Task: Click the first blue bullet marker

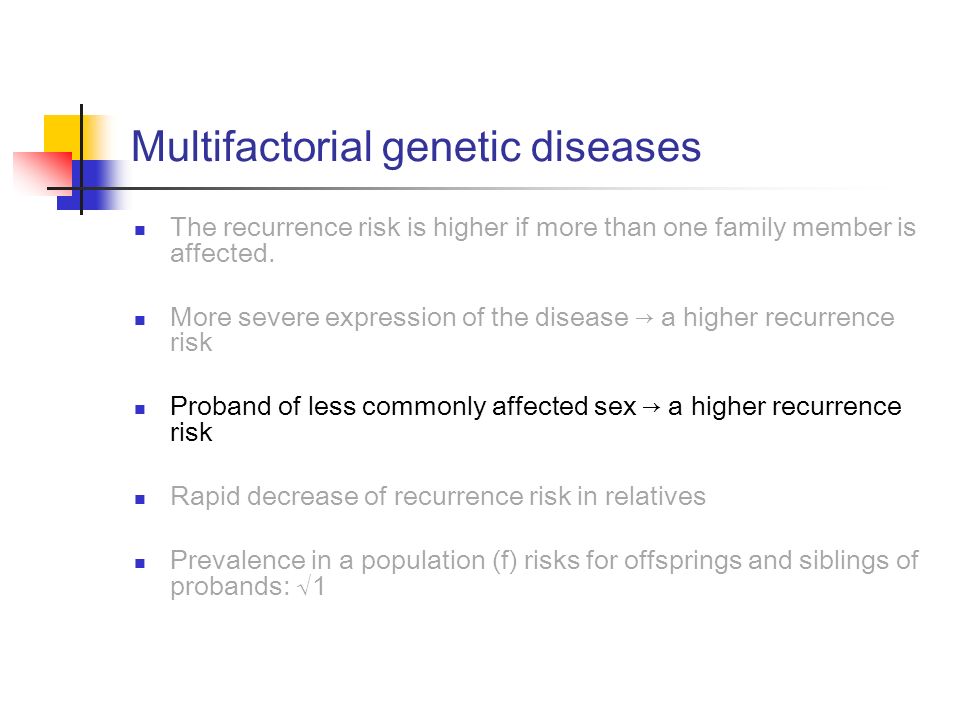Action: (140, 230)
